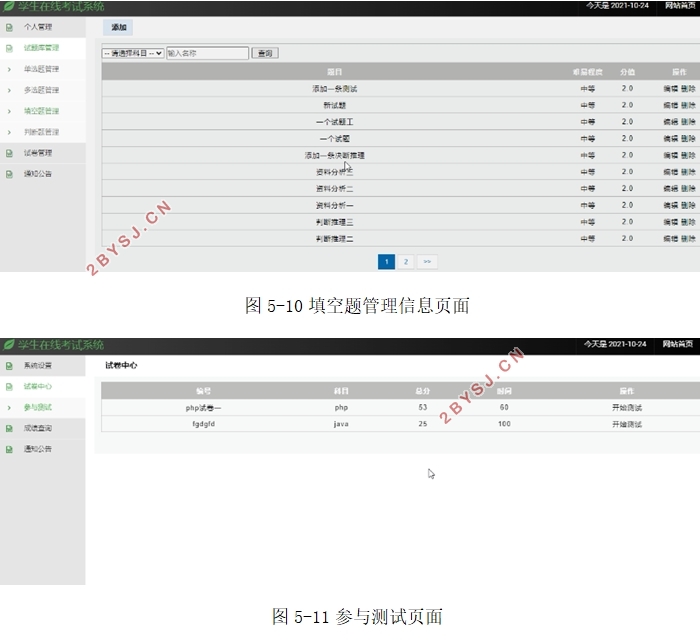Click the 查询 search button

265,53
